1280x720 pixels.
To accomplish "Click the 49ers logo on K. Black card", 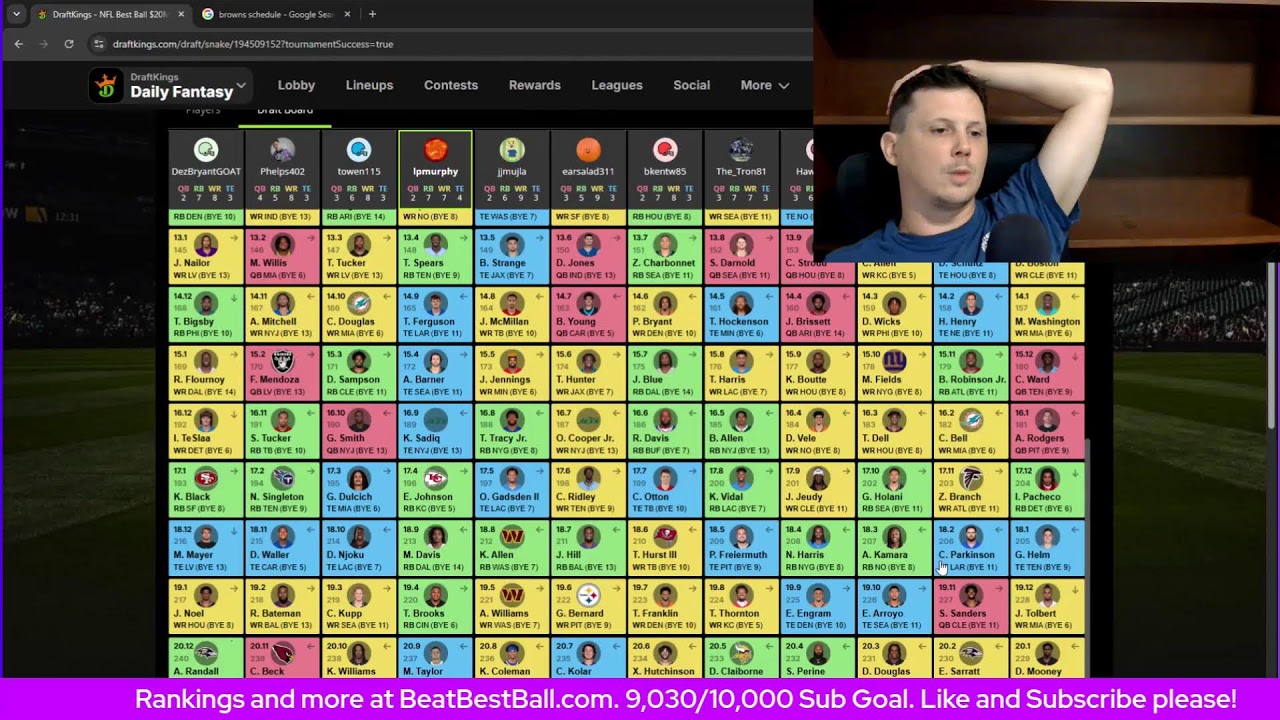I will point(206,477).
